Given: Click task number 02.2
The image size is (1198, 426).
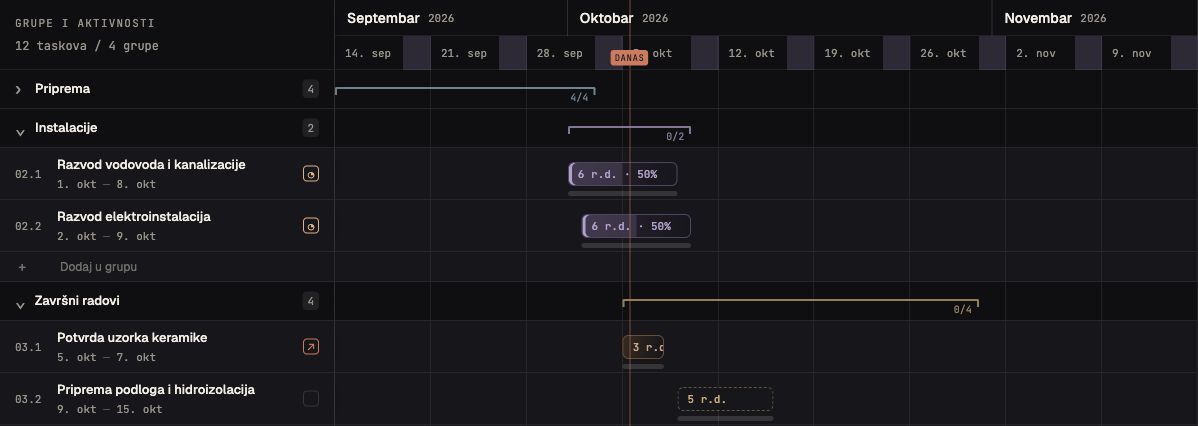Looking at the screenshot, I should tap(28, 226).
